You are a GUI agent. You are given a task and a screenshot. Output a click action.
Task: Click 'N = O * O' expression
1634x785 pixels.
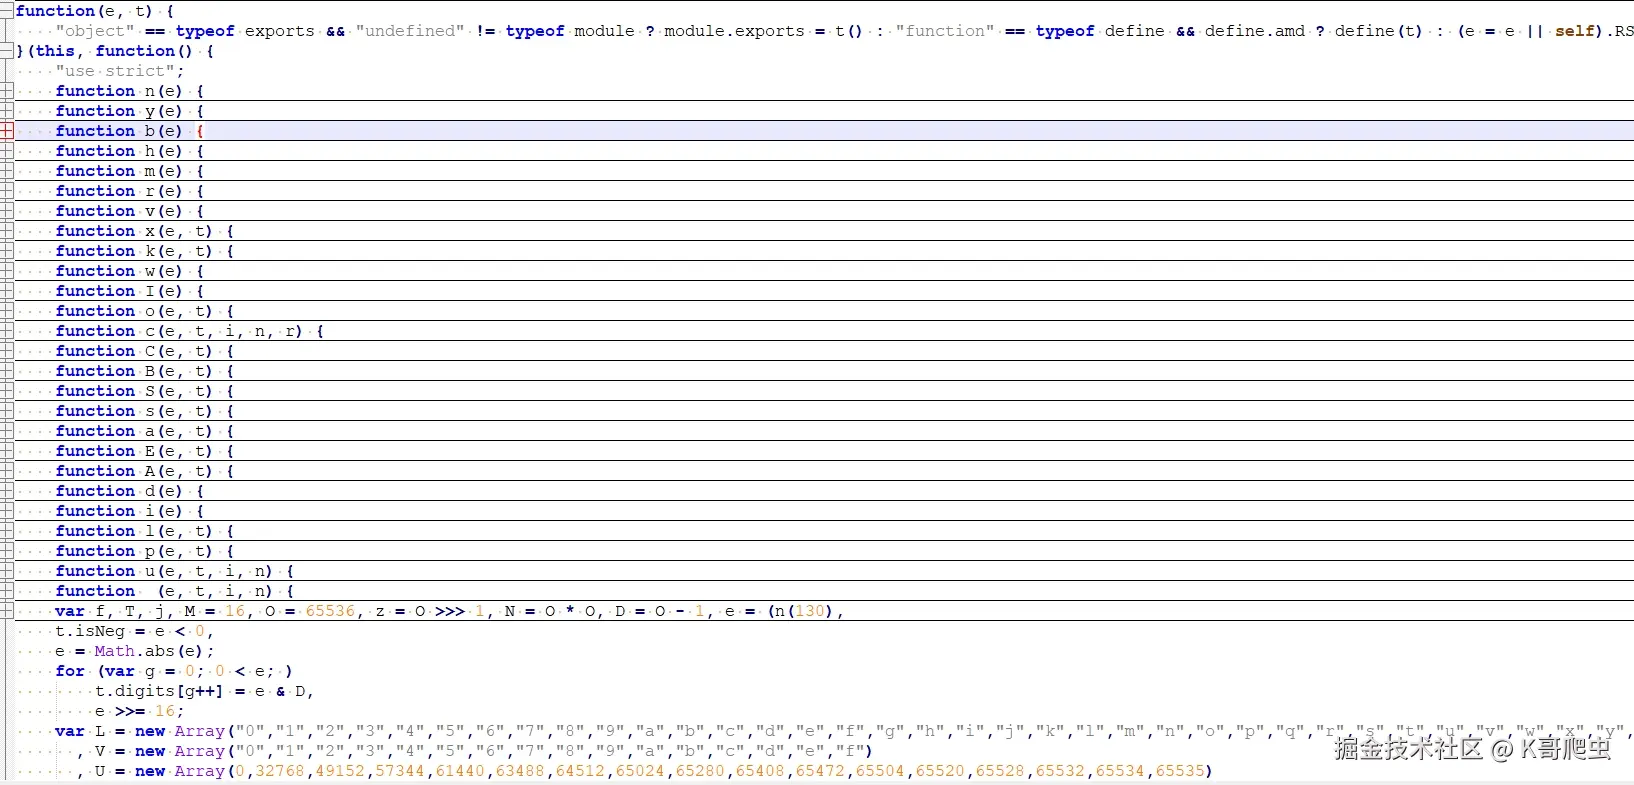click(x=550, y=611)
